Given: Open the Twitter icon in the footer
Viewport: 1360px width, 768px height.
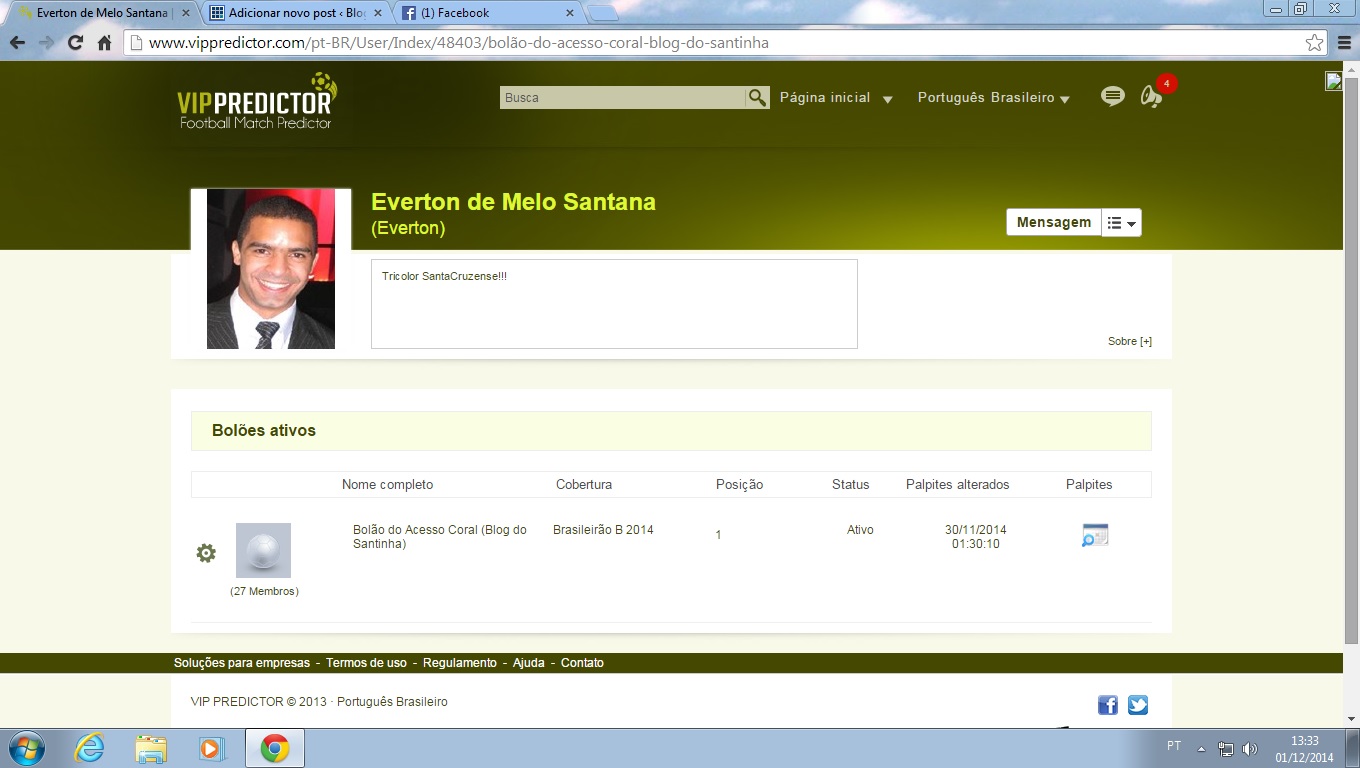Looking at the screenshot, I should coord(1138,705).
